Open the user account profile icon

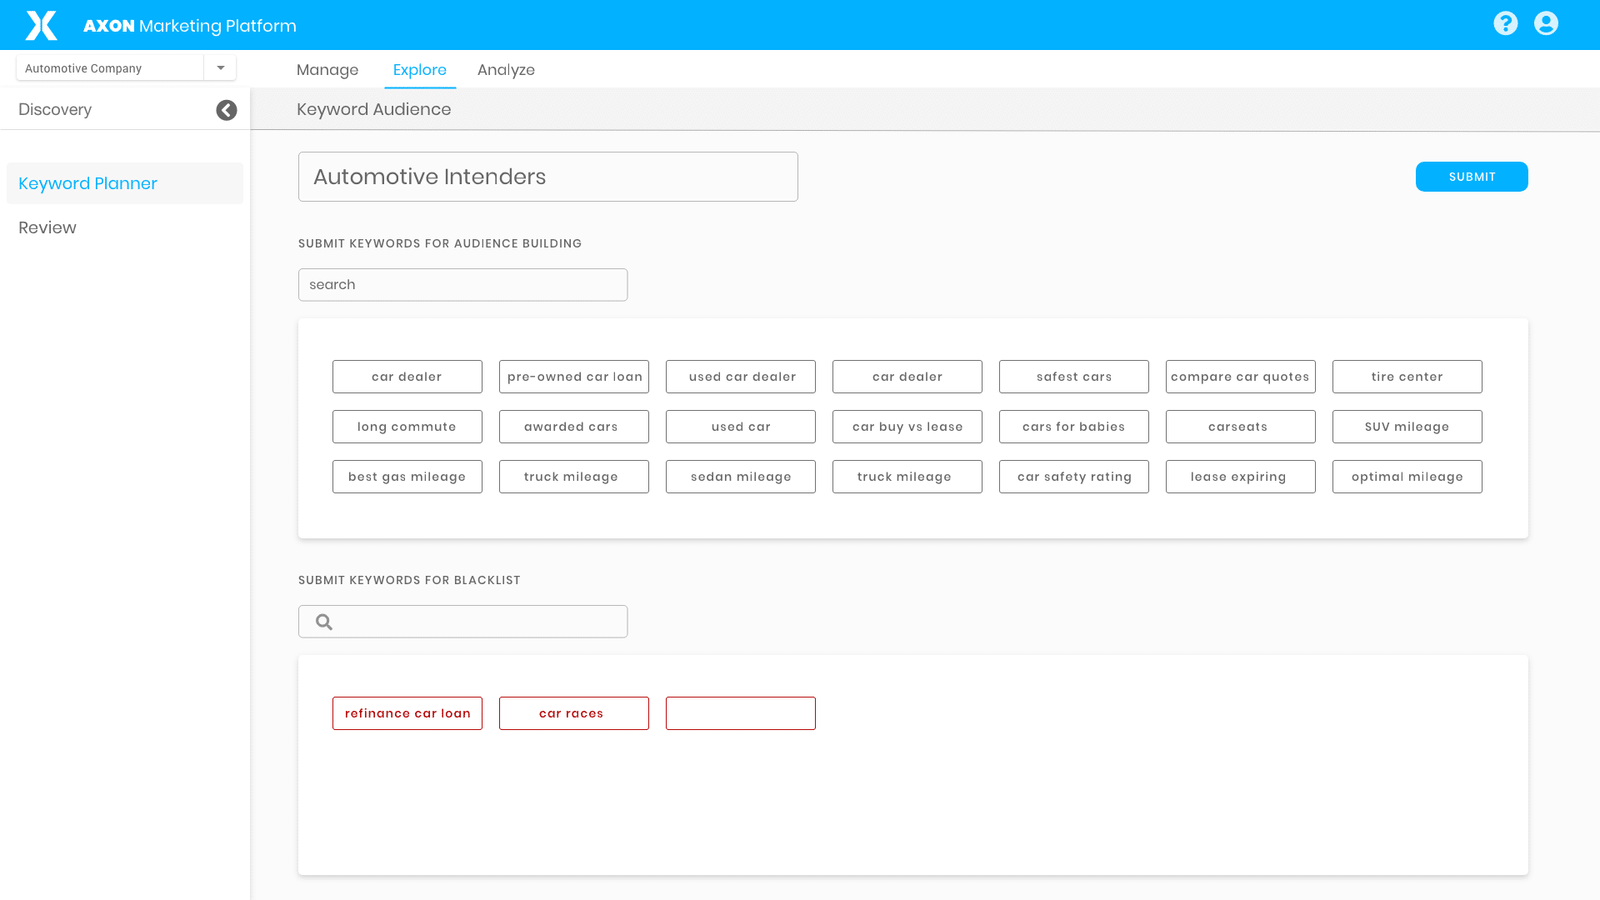pos(1545,24)
